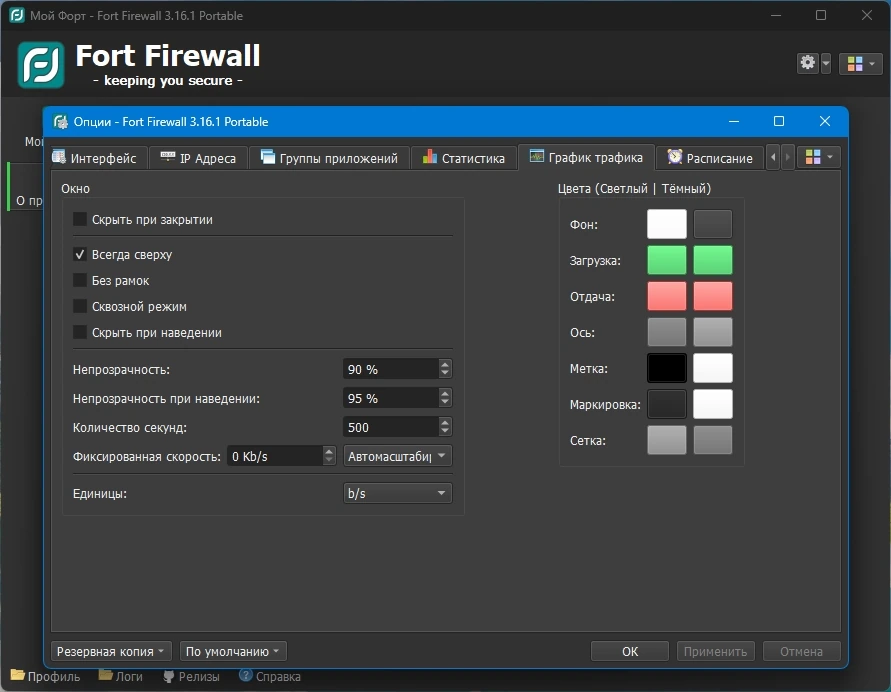Open the Единицы b/s dropdown
Screen dimensions: 891x692
[397, 493]
